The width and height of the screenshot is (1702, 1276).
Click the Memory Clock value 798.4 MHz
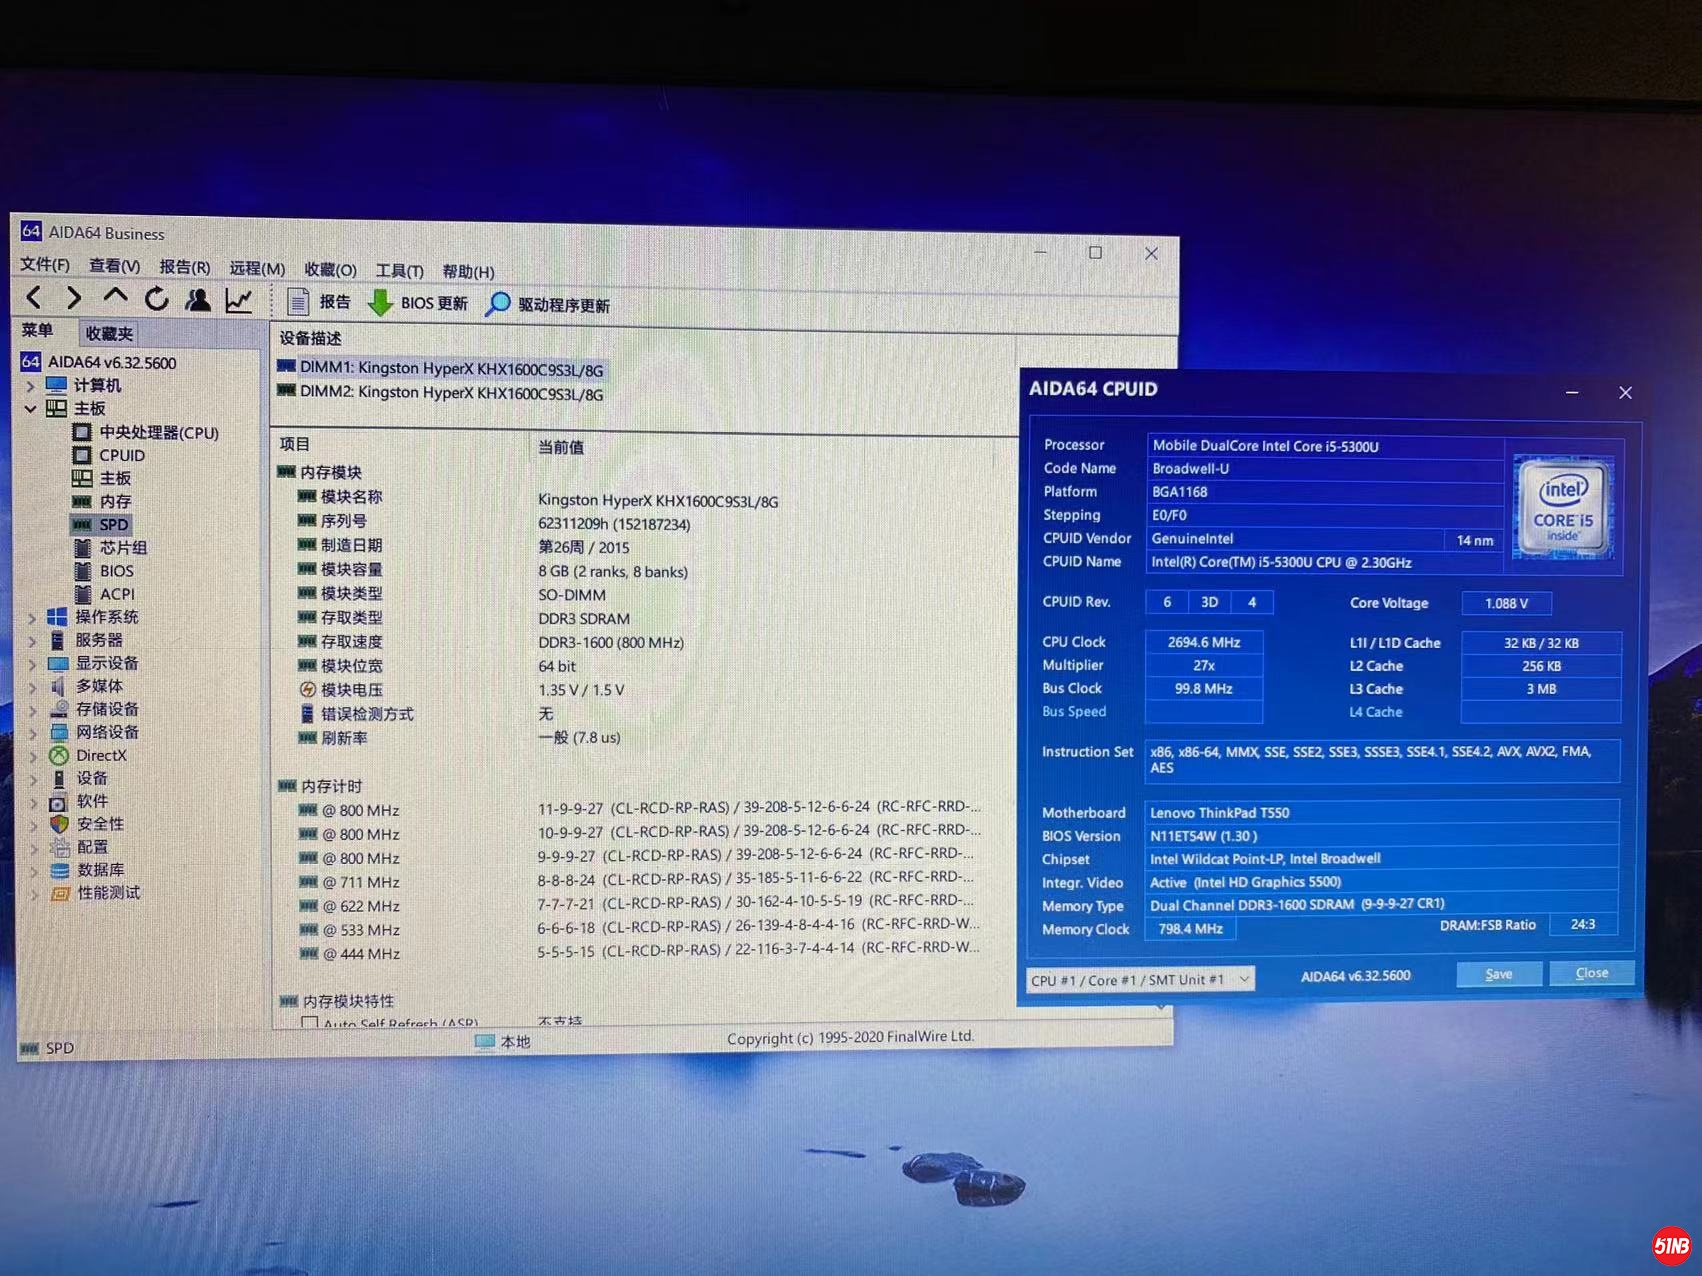click(x=1190, y=929)
